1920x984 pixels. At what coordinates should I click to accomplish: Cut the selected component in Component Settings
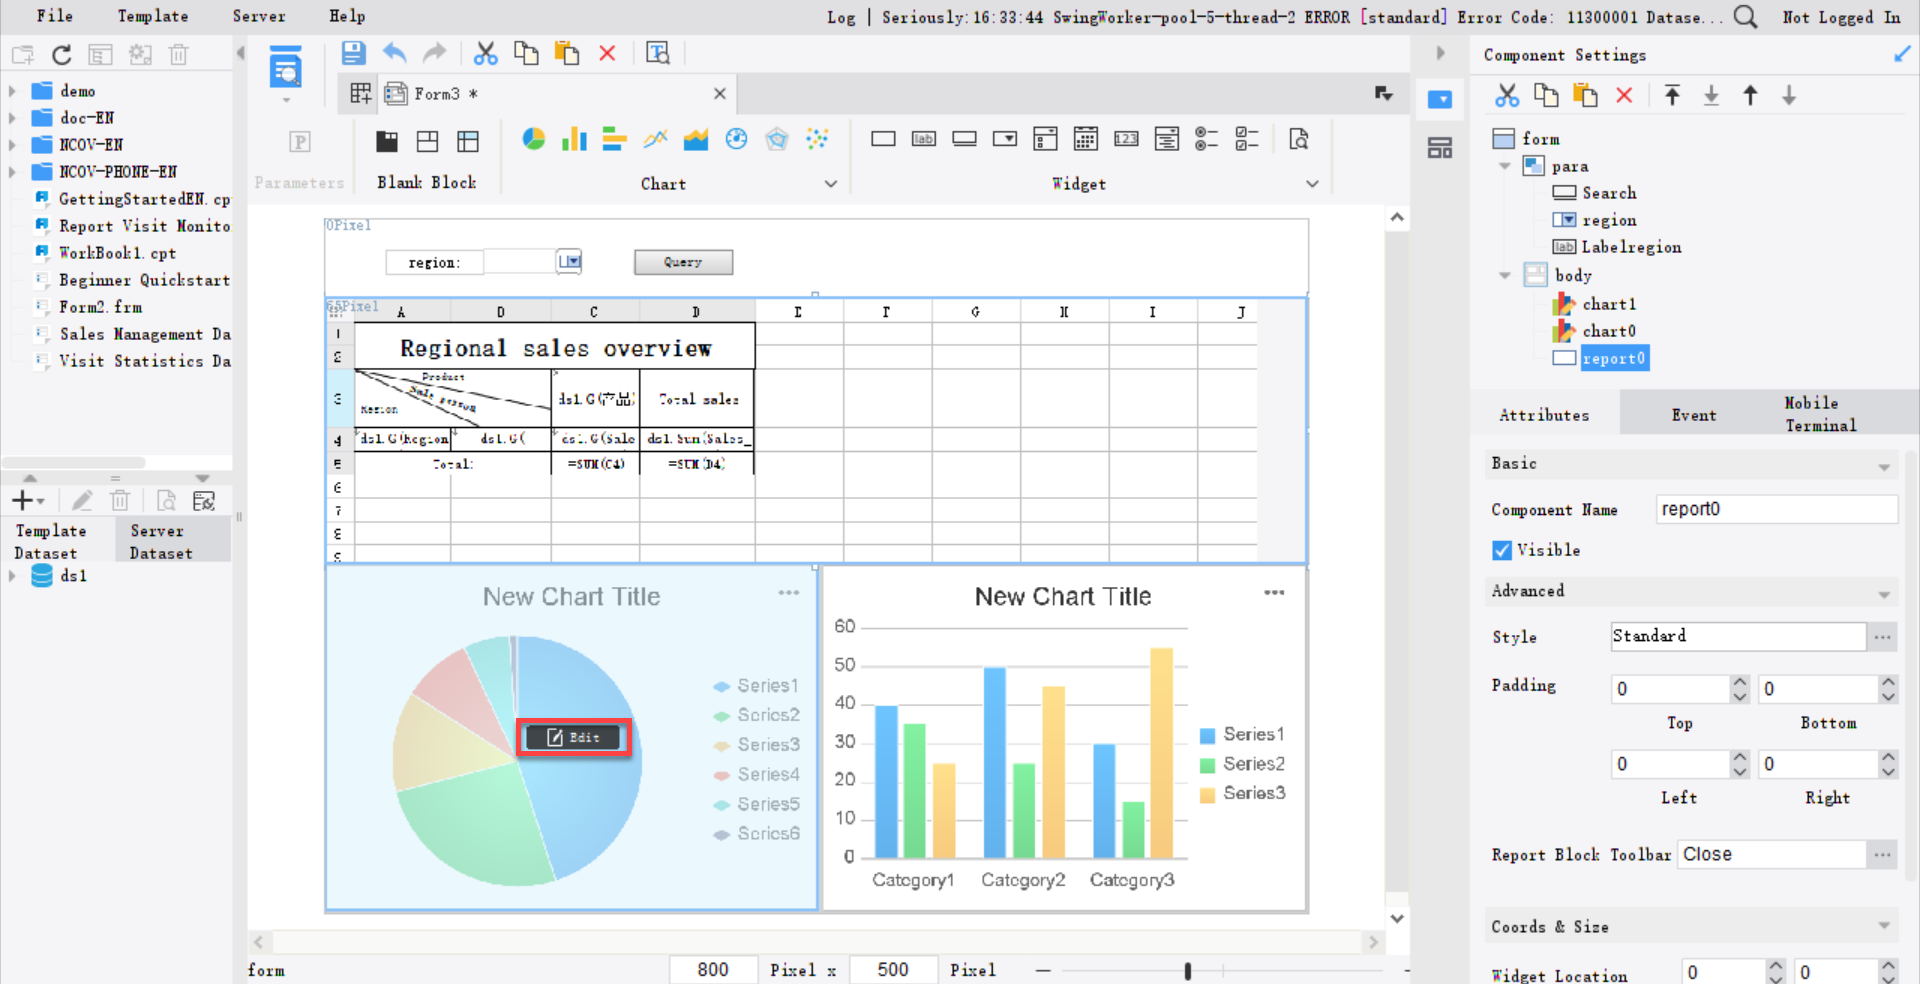(1506, 95)
